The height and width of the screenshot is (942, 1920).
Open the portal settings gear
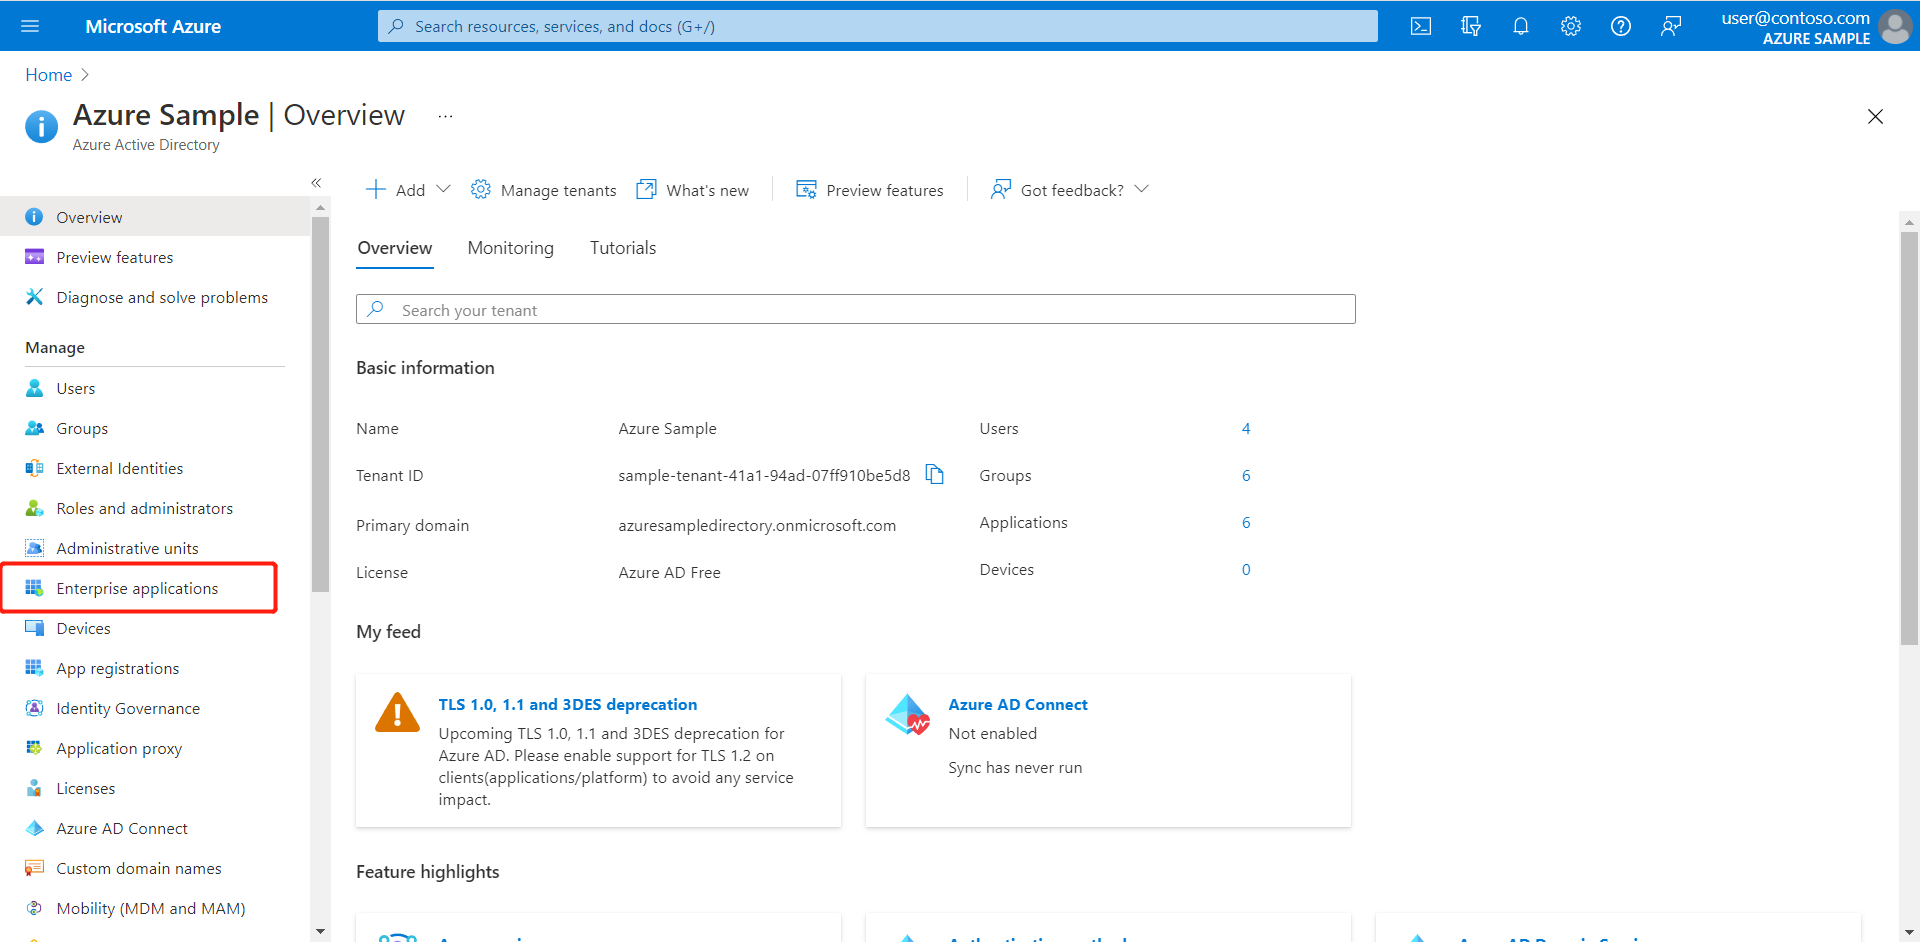coord(1570,26)
